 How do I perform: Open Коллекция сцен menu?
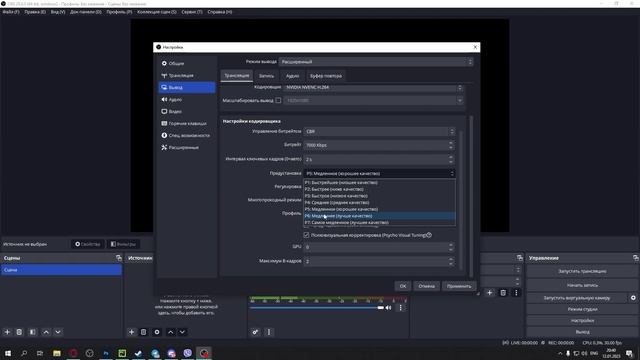pos(157,12)
